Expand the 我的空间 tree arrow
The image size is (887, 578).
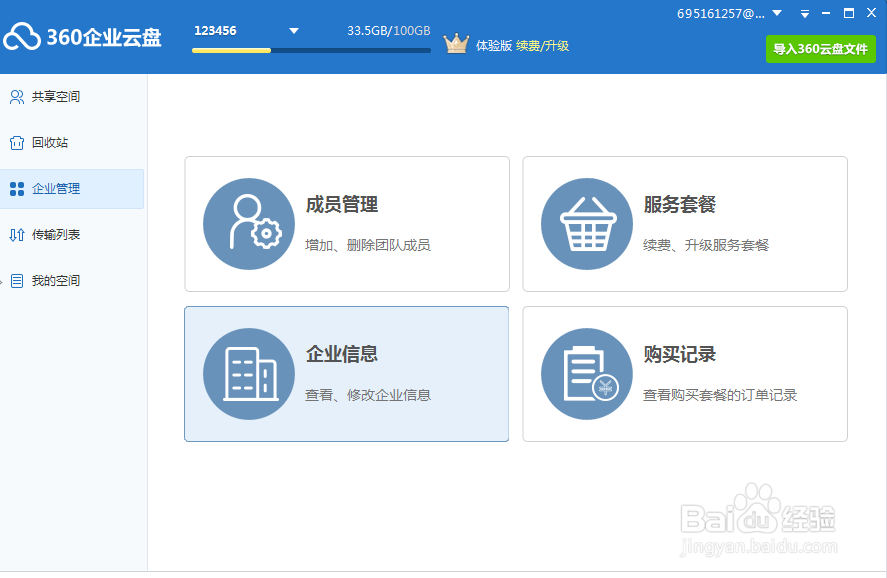tap(2, 281)
